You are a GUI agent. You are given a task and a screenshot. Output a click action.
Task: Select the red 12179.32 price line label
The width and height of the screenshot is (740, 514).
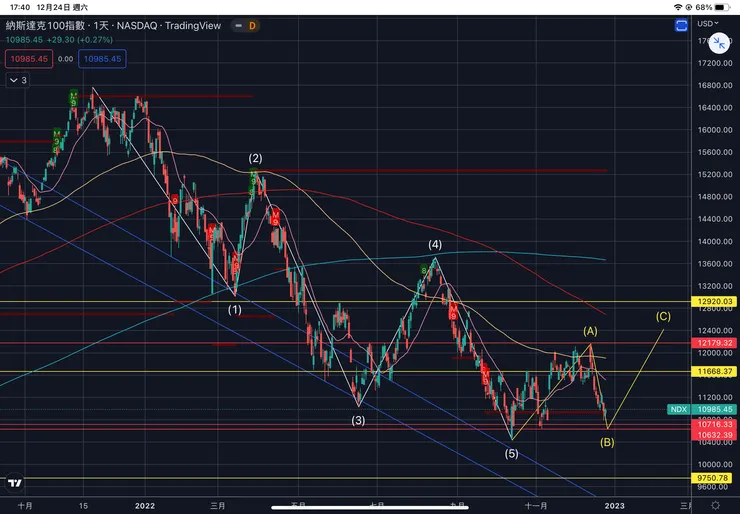tap(715, 343)
